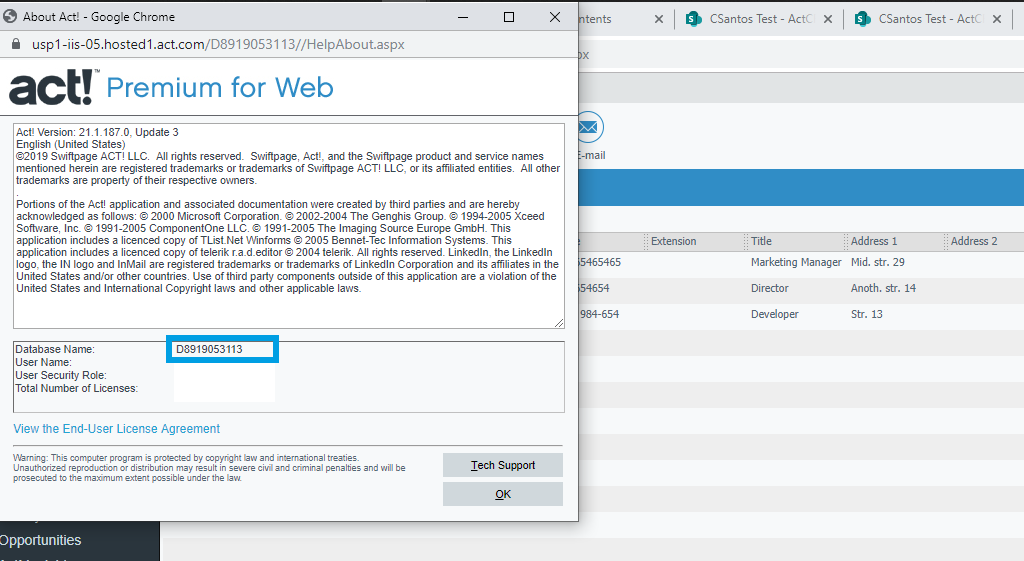Click the Database Name value D8919053113
This screenshot has height=561, width=1024.
[209, 349]
